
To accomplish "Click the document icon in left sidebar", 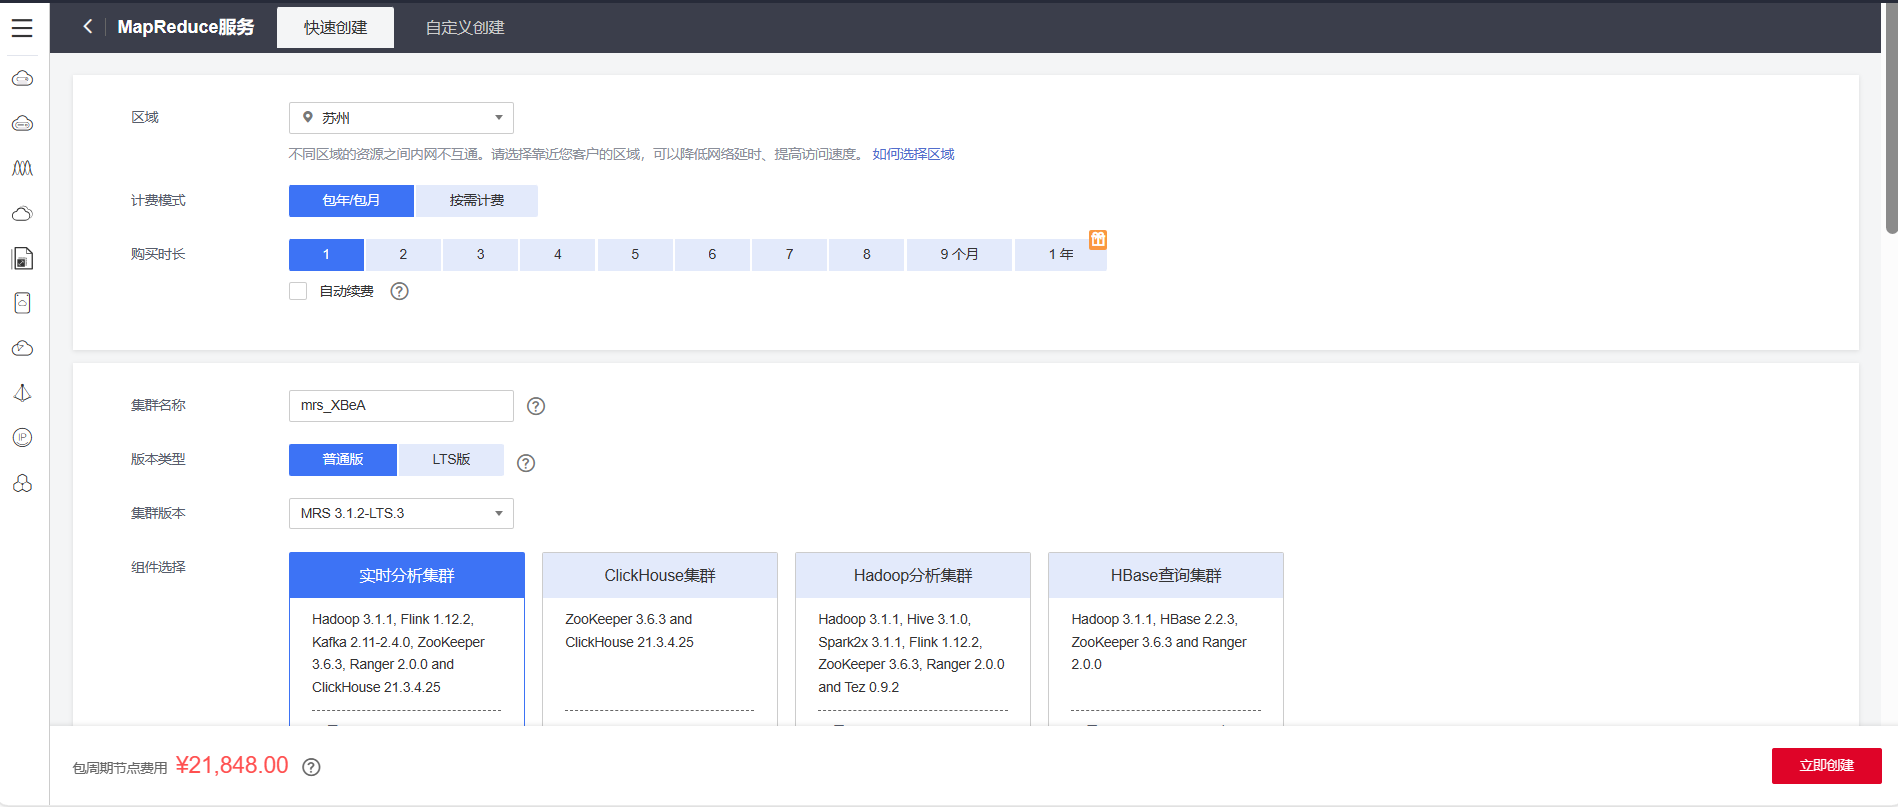I will coord(22,259).
